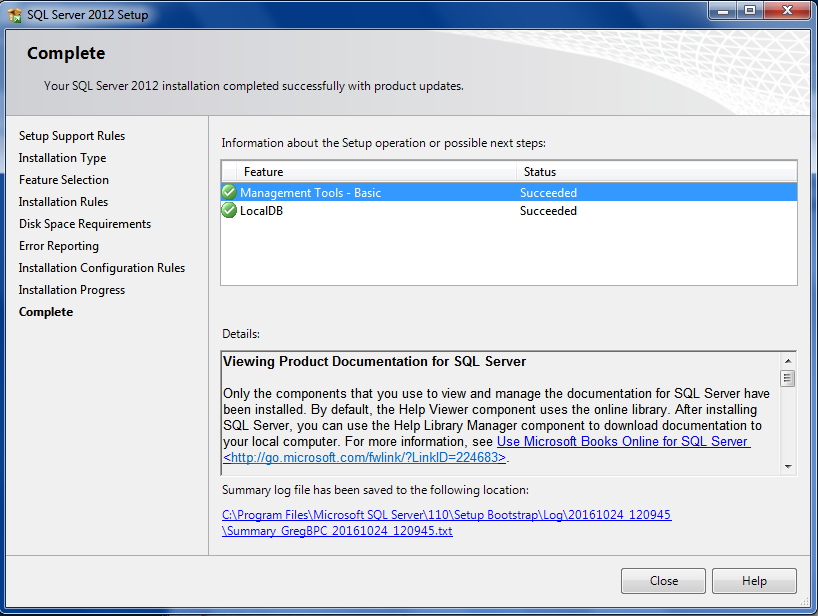Viewport: 818px width, 616px height.
Task: Select Installation Progress step
Action: [72, 289]
